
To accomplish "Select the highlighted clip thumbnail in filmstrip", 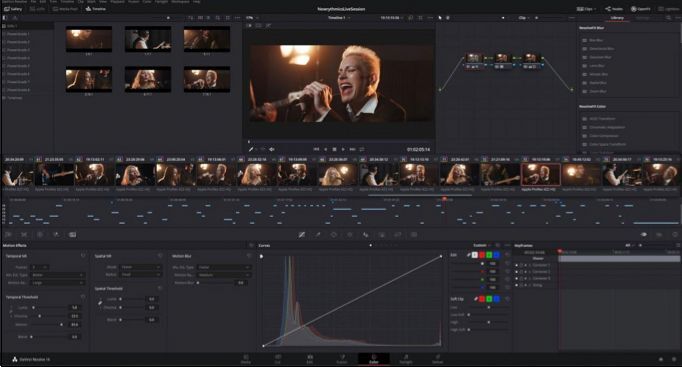I will [x=541, y=174].
